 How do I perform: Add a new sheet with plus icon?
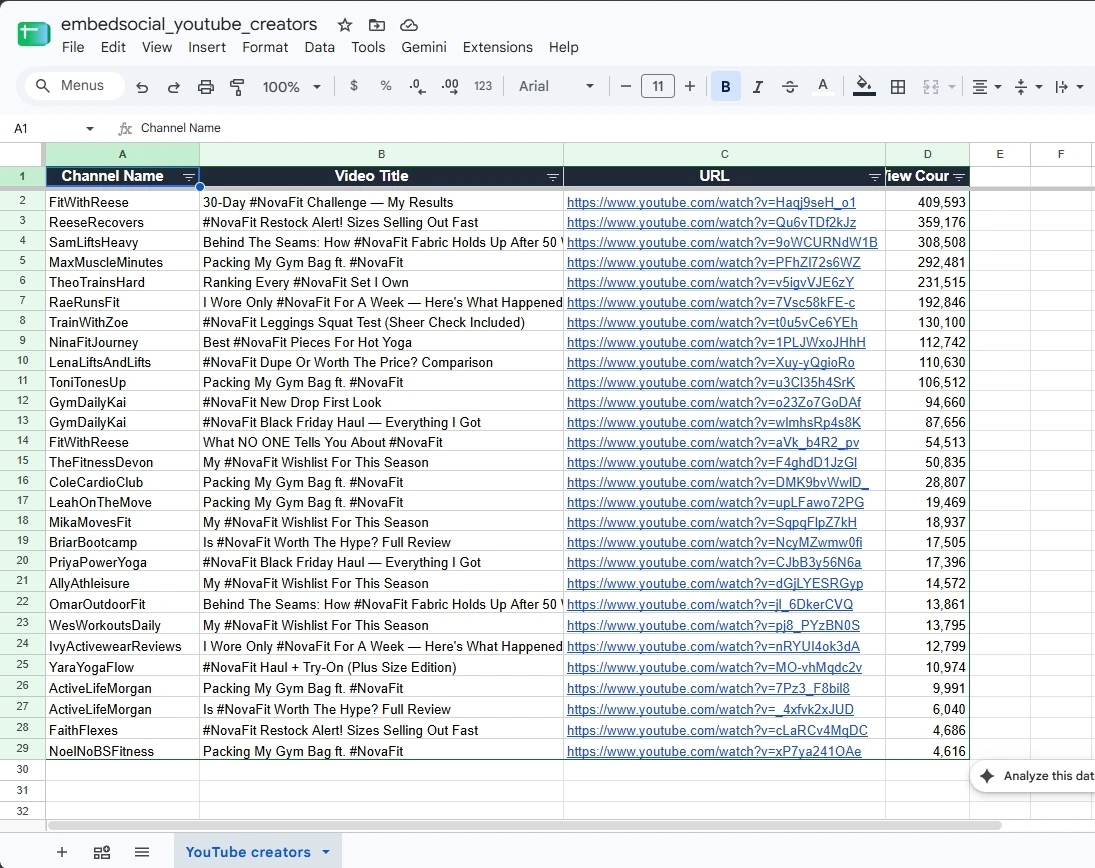tap(61, 852)
